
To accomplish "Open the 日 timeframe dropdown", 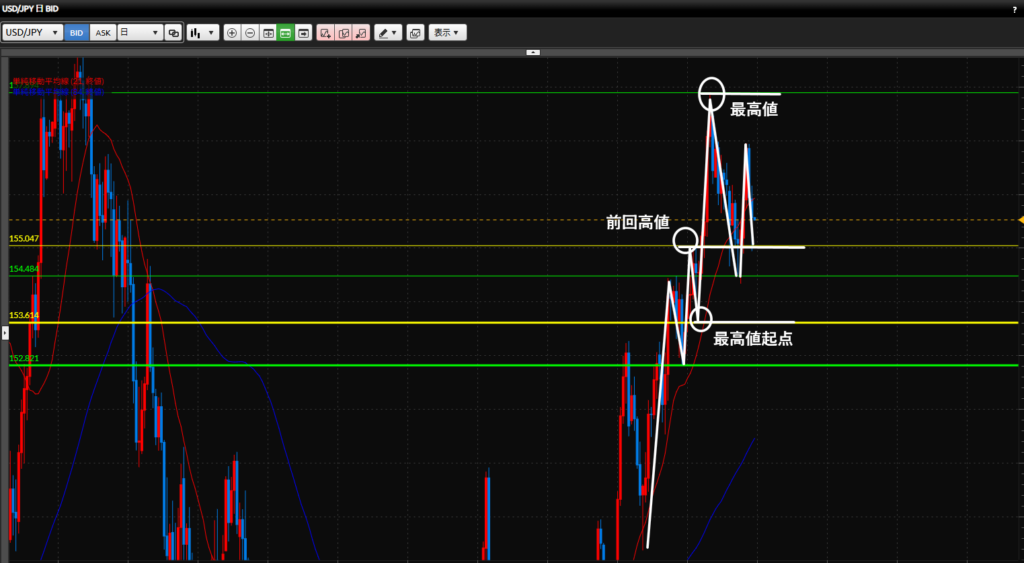I will click(140, 32).
